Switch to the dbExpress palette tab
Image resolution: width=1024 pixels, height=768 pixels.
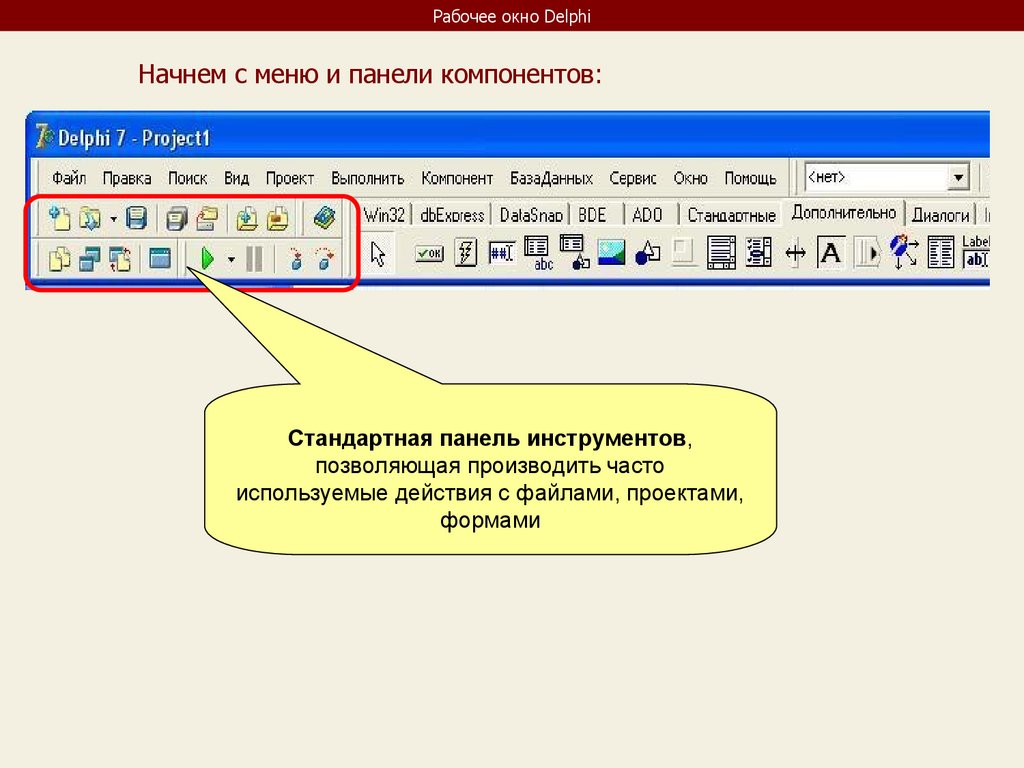pos(452,215)
